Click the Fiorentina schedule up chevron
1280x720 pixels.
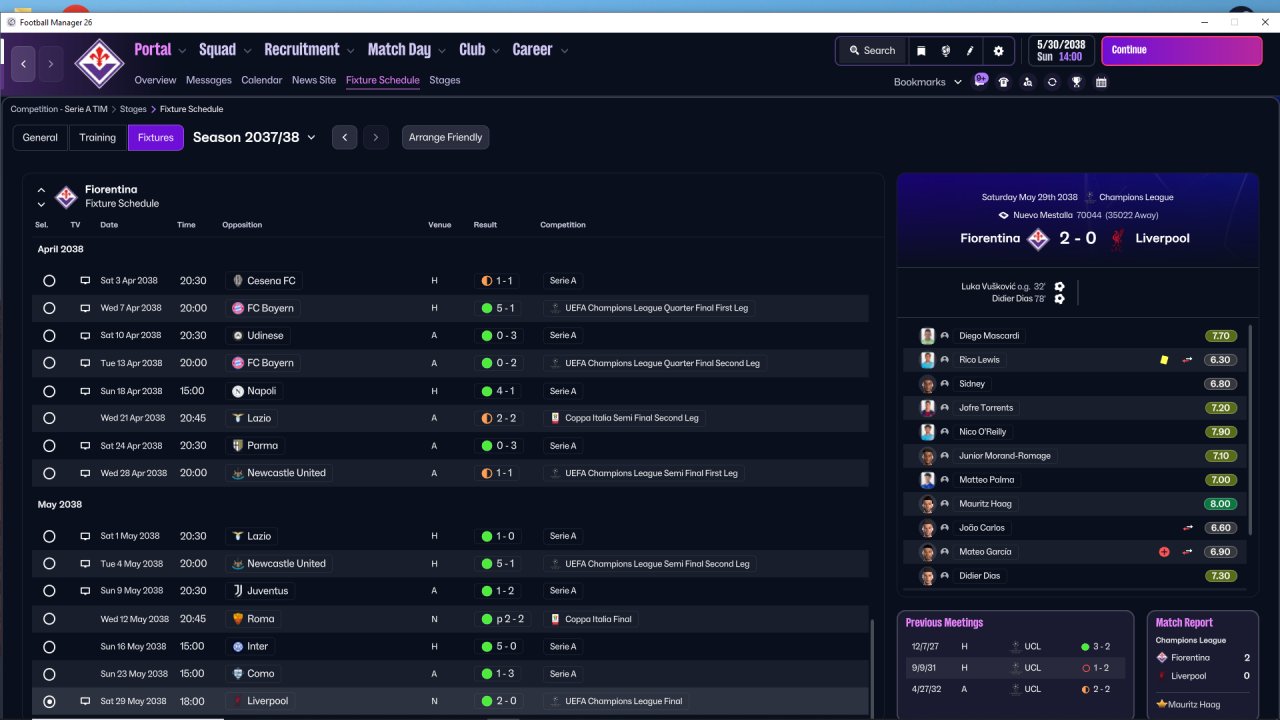[x=41, y=189]
